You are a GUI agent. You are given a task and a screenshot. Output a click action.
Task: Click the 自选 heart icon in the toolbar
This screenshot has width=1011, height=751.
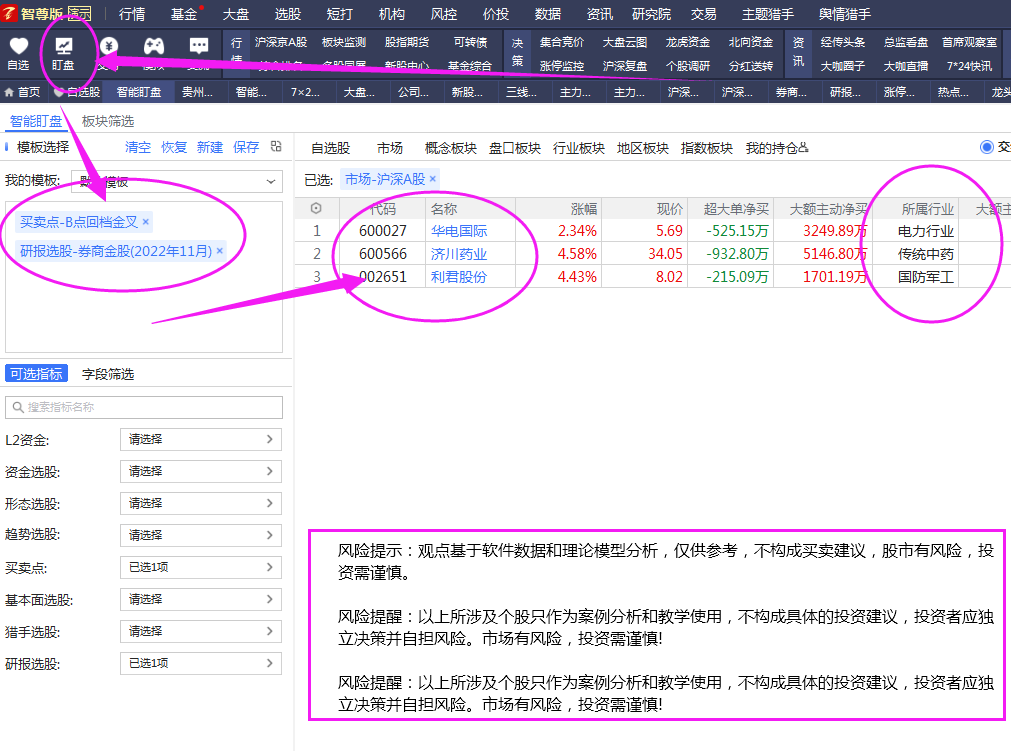coord(19,46)
